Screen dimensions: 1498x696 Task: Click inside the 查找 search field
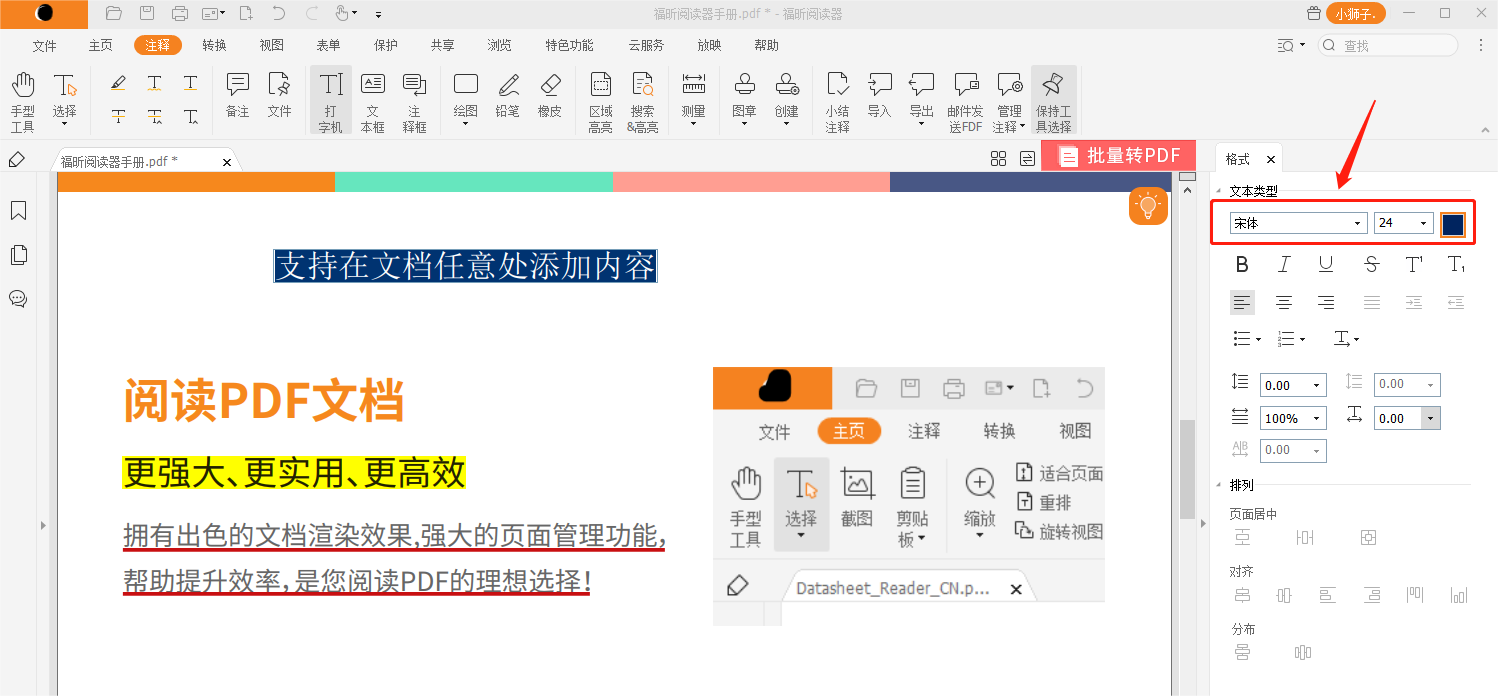point(1395,45)
